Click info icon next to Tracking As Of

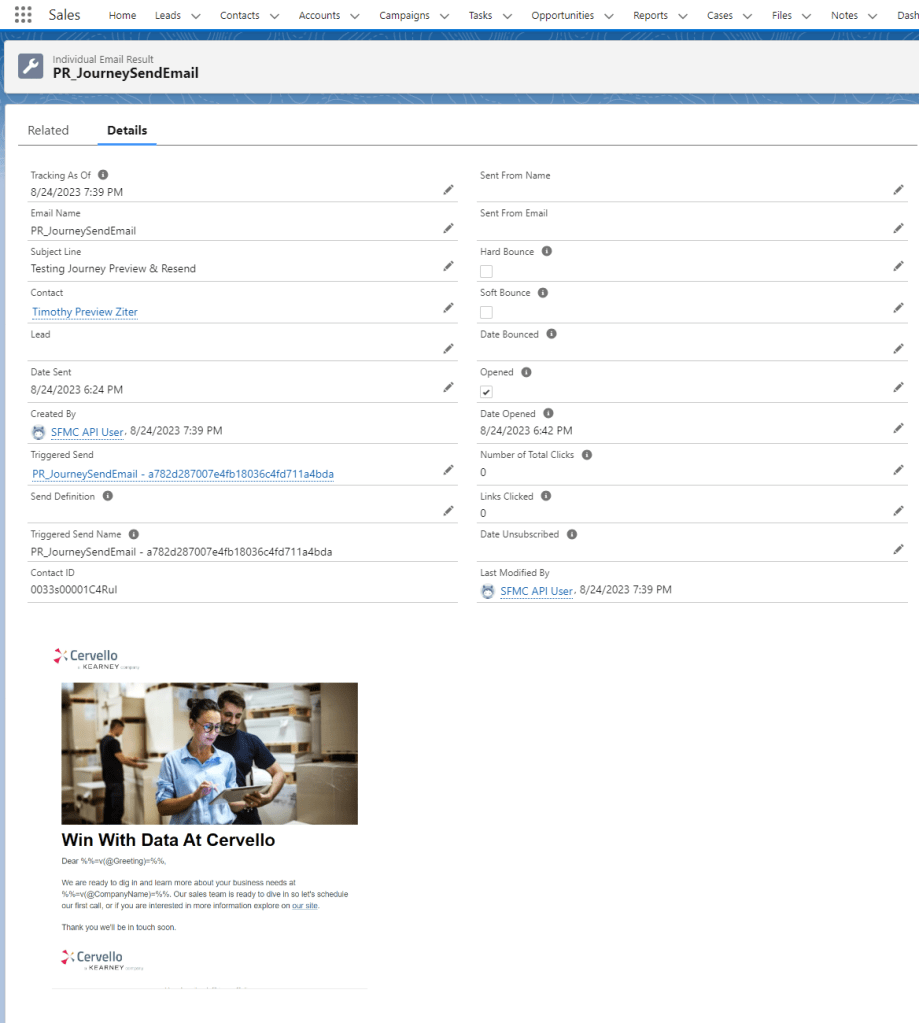[103, 175]
